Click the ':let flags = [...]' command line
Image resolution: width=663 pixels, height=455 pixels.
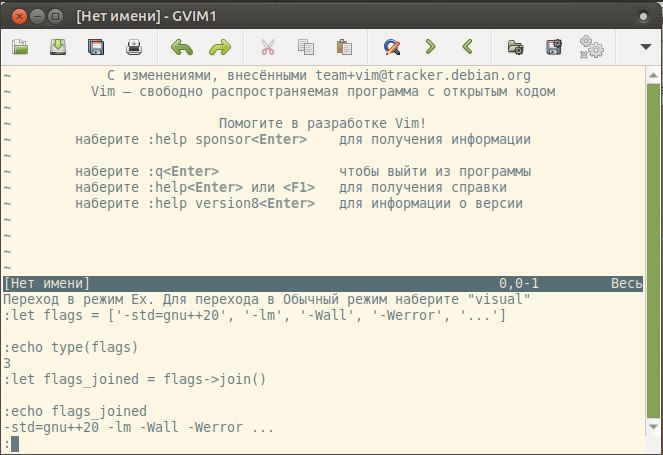tap(255, 315)
